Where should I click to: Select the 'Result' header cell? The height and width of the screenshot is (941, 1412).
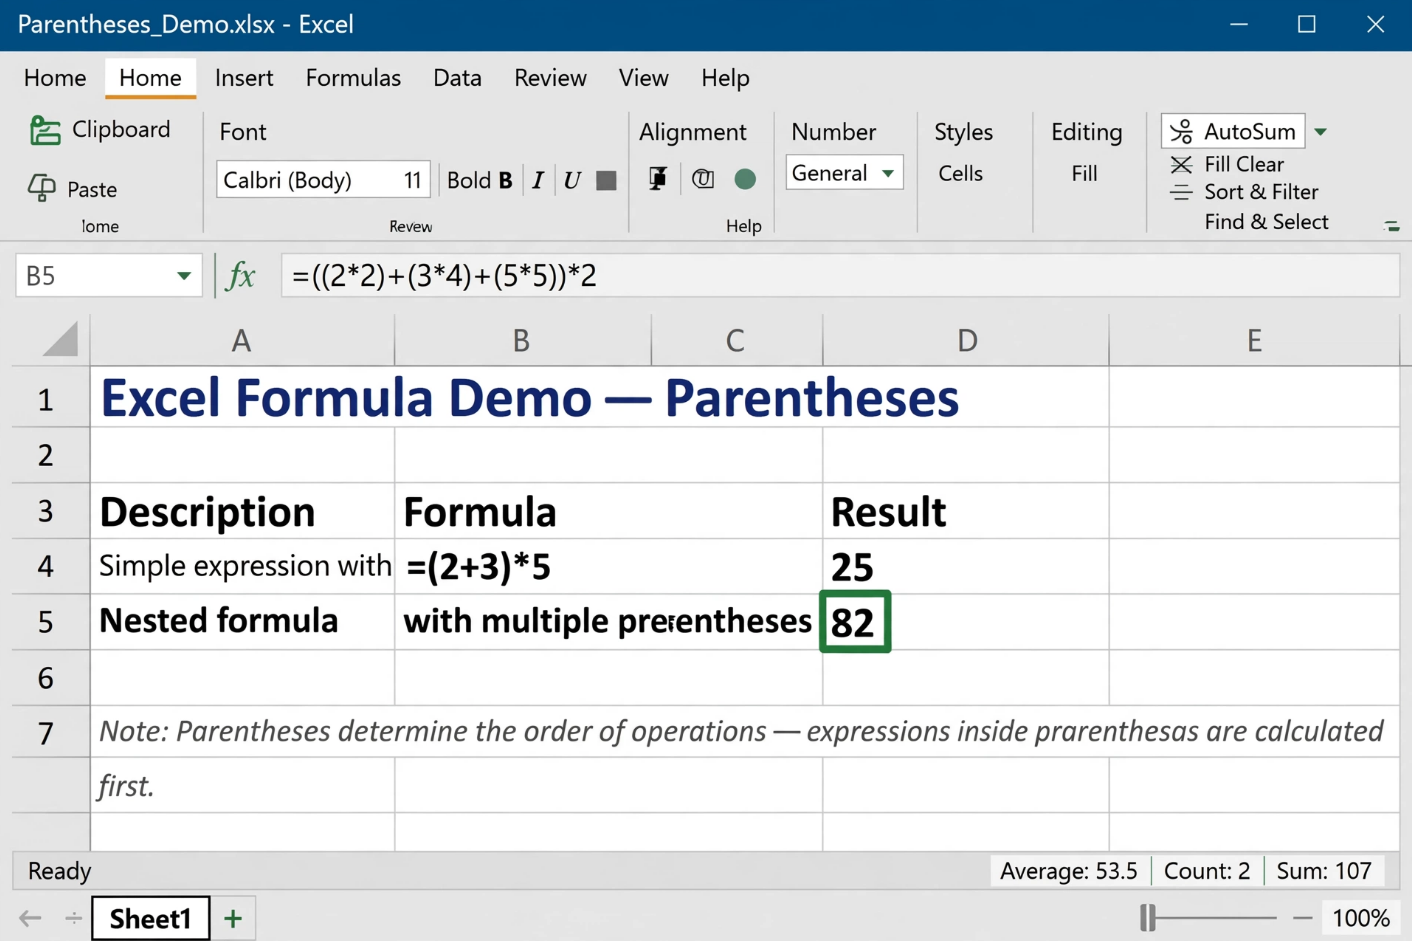coord(966,511)
